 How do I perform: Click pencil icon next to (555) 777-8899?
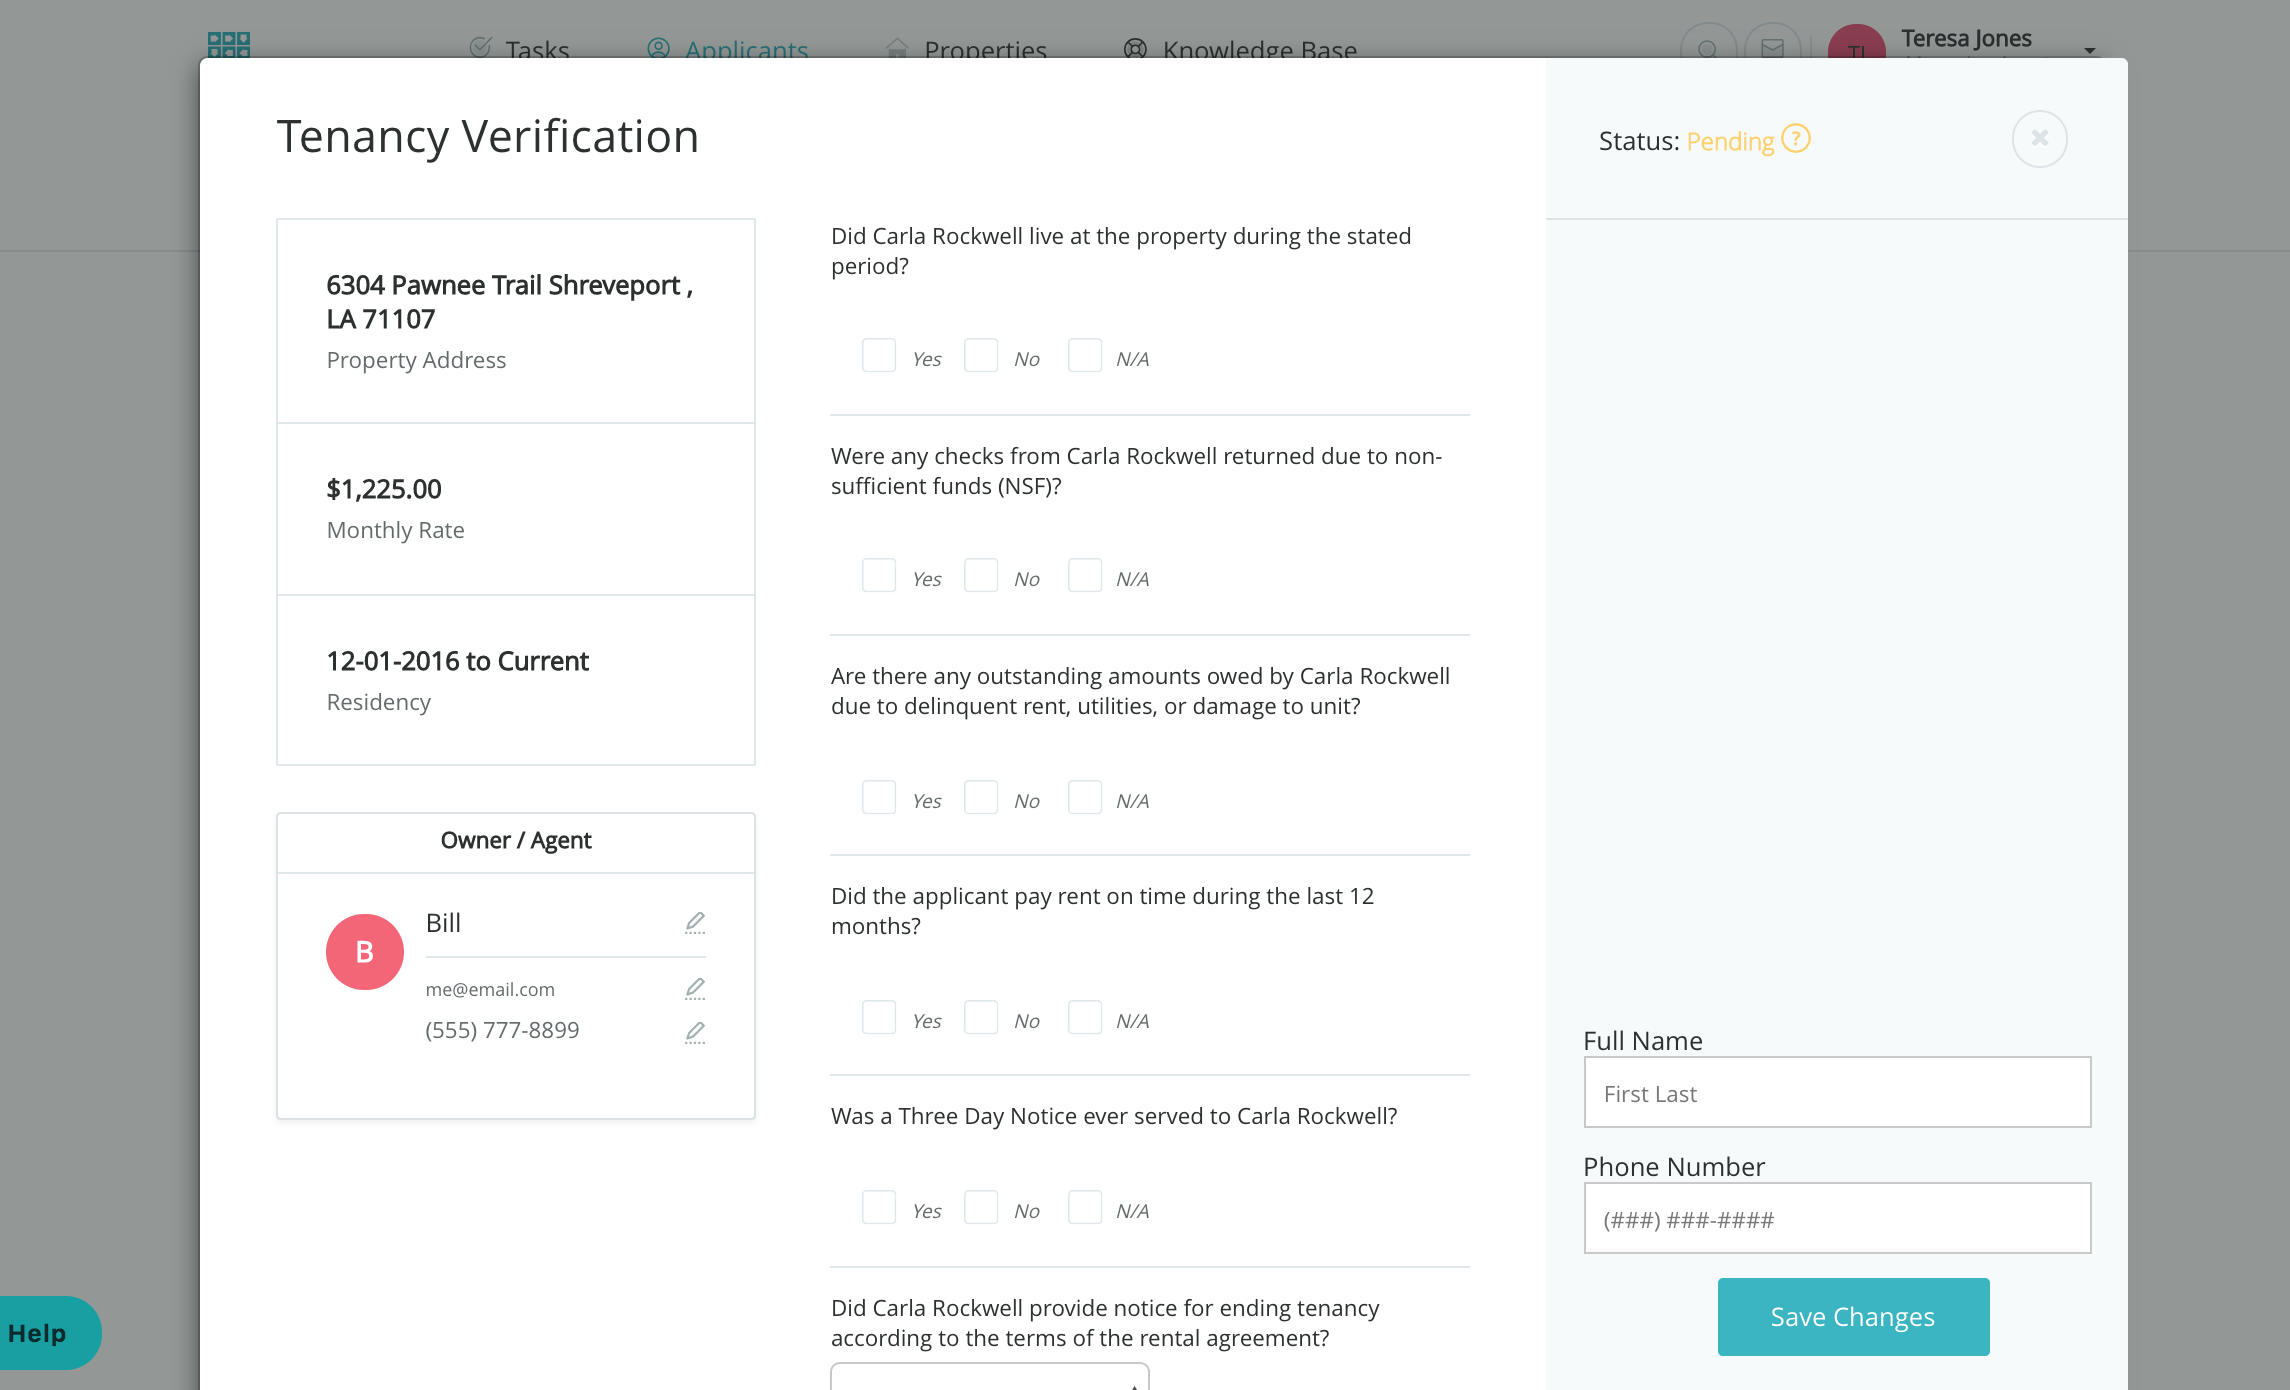pyautogui.click(x=695, y=1032)
